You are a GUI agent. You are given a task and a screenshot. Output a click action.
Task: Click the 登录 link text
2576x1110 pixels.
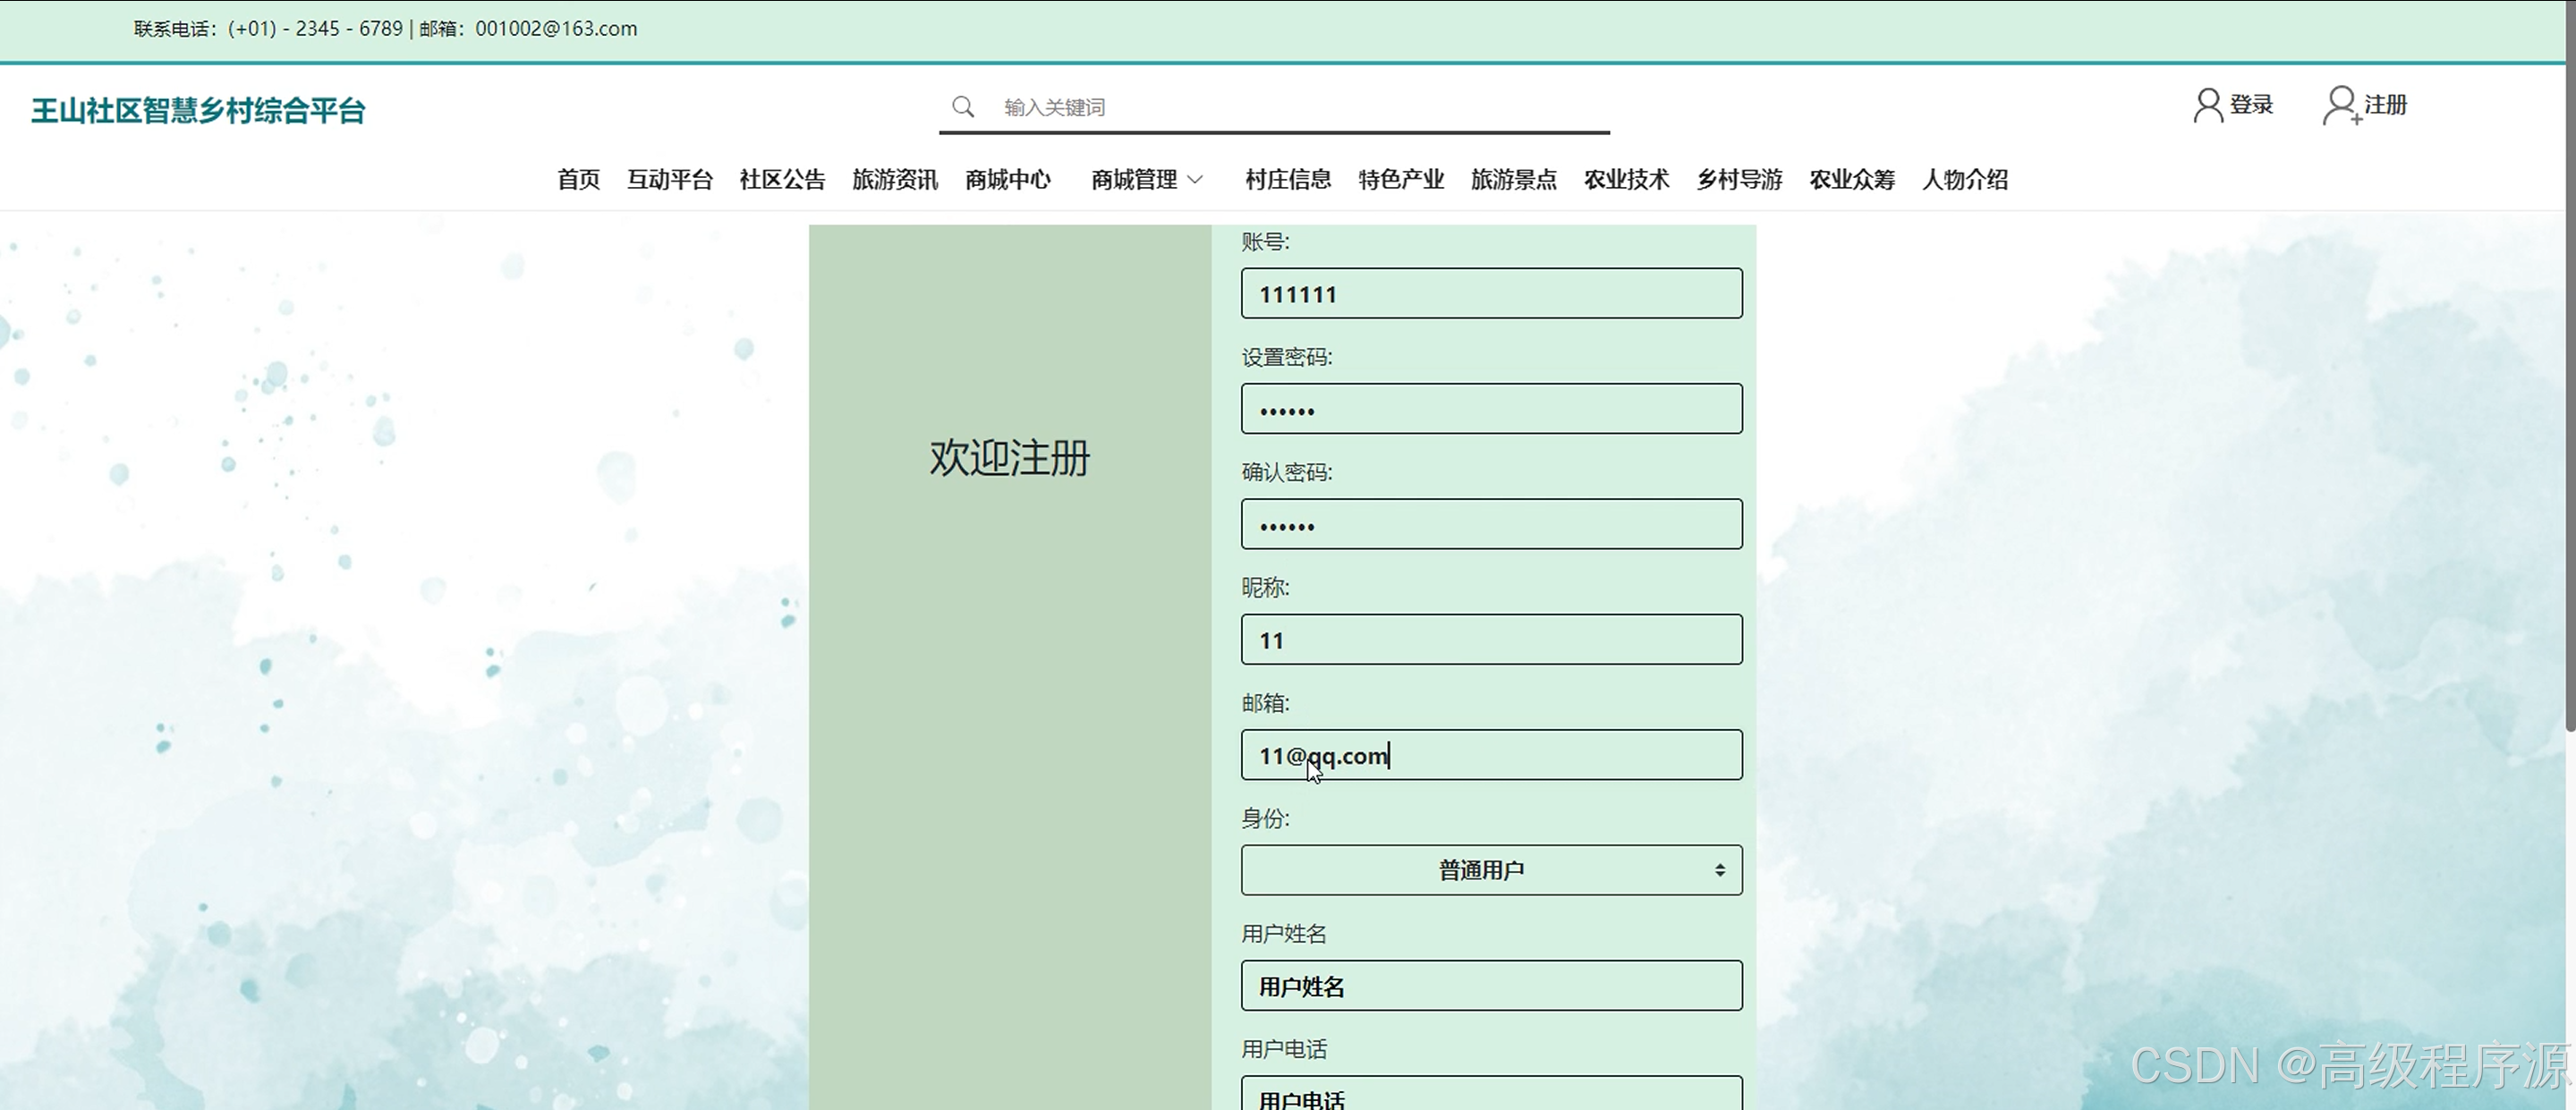[x=2251, y=105]
